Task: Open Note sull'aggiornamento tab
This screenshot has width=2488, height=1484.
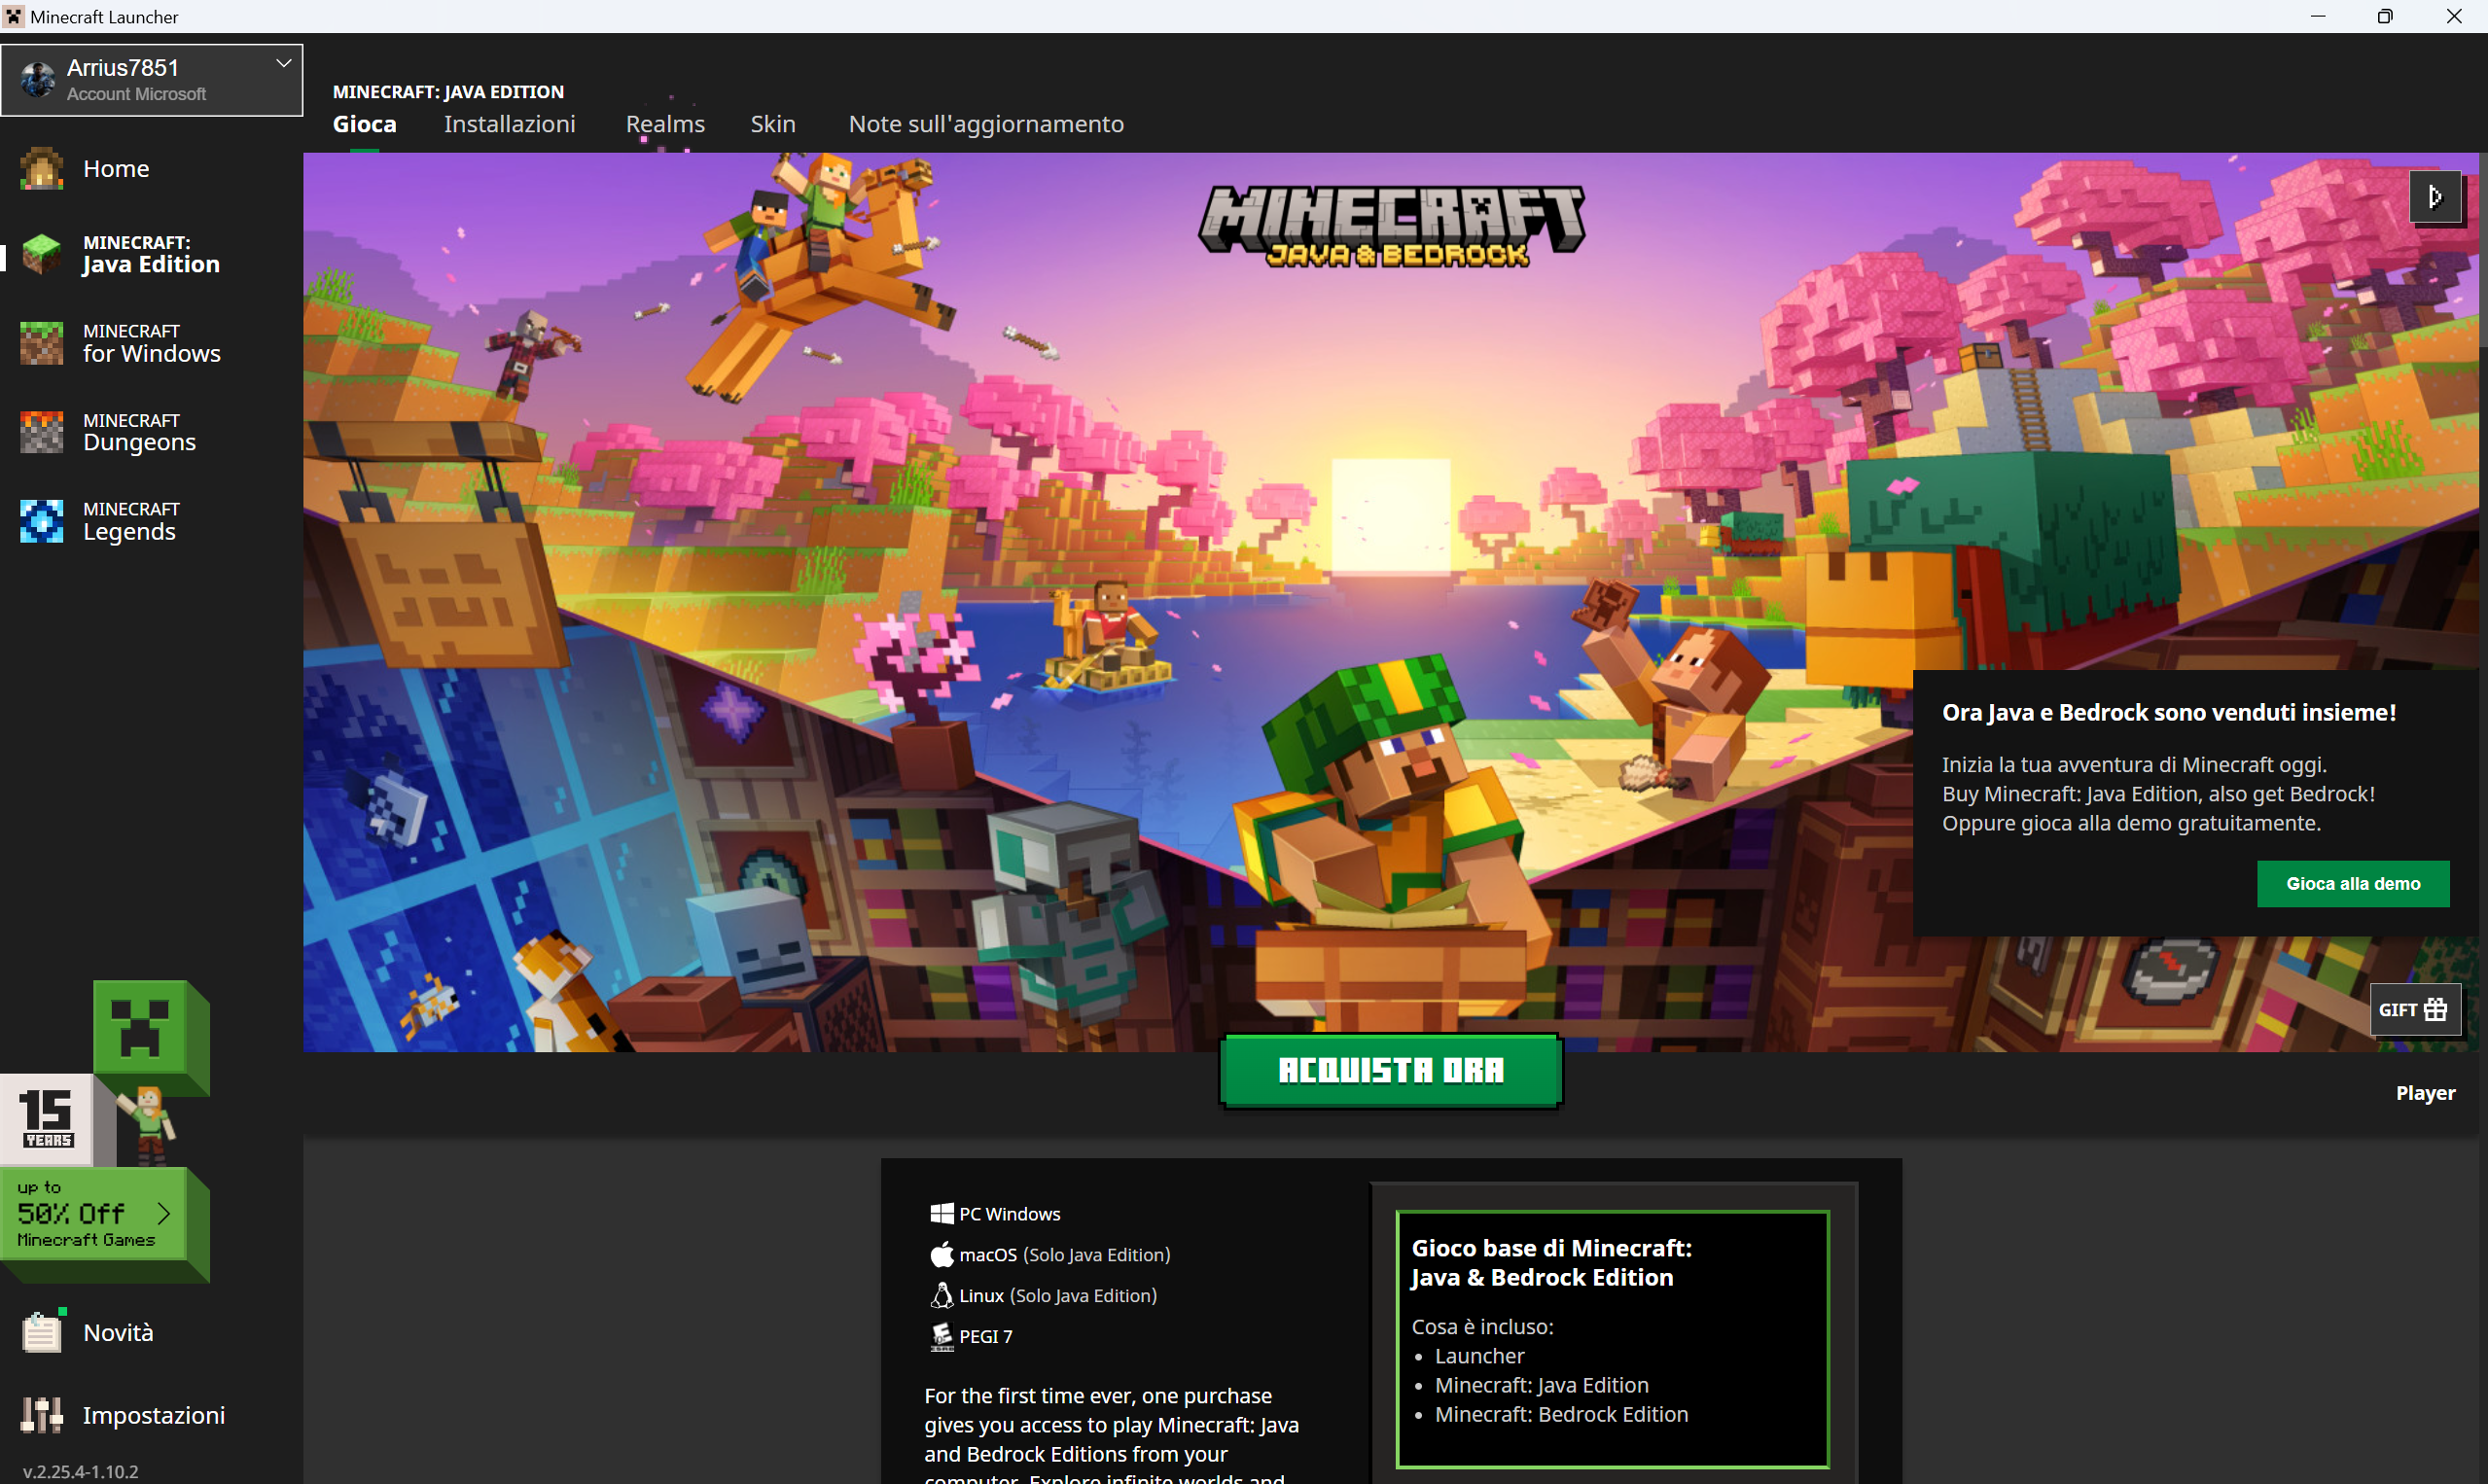Action: 985,124
